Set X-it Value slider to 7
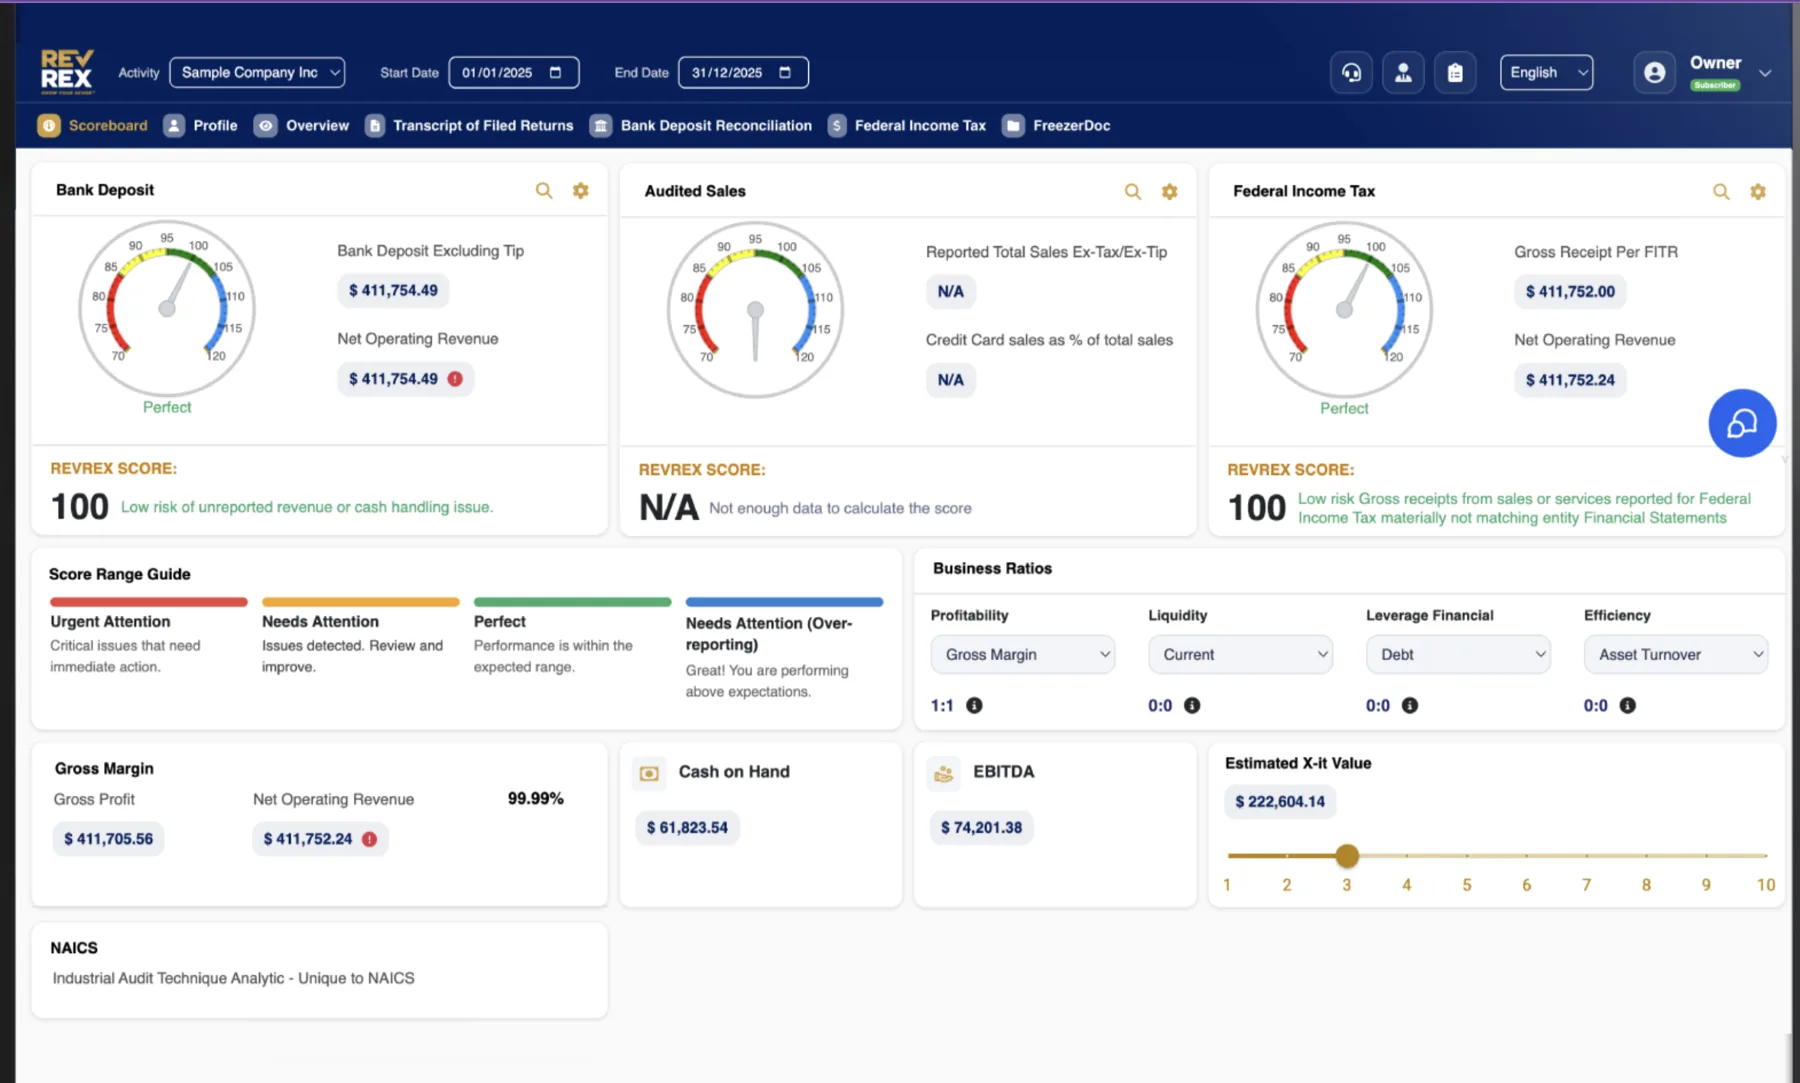The width and height of the screenshot is (1800, 1083). click(x=1586, y=856)
